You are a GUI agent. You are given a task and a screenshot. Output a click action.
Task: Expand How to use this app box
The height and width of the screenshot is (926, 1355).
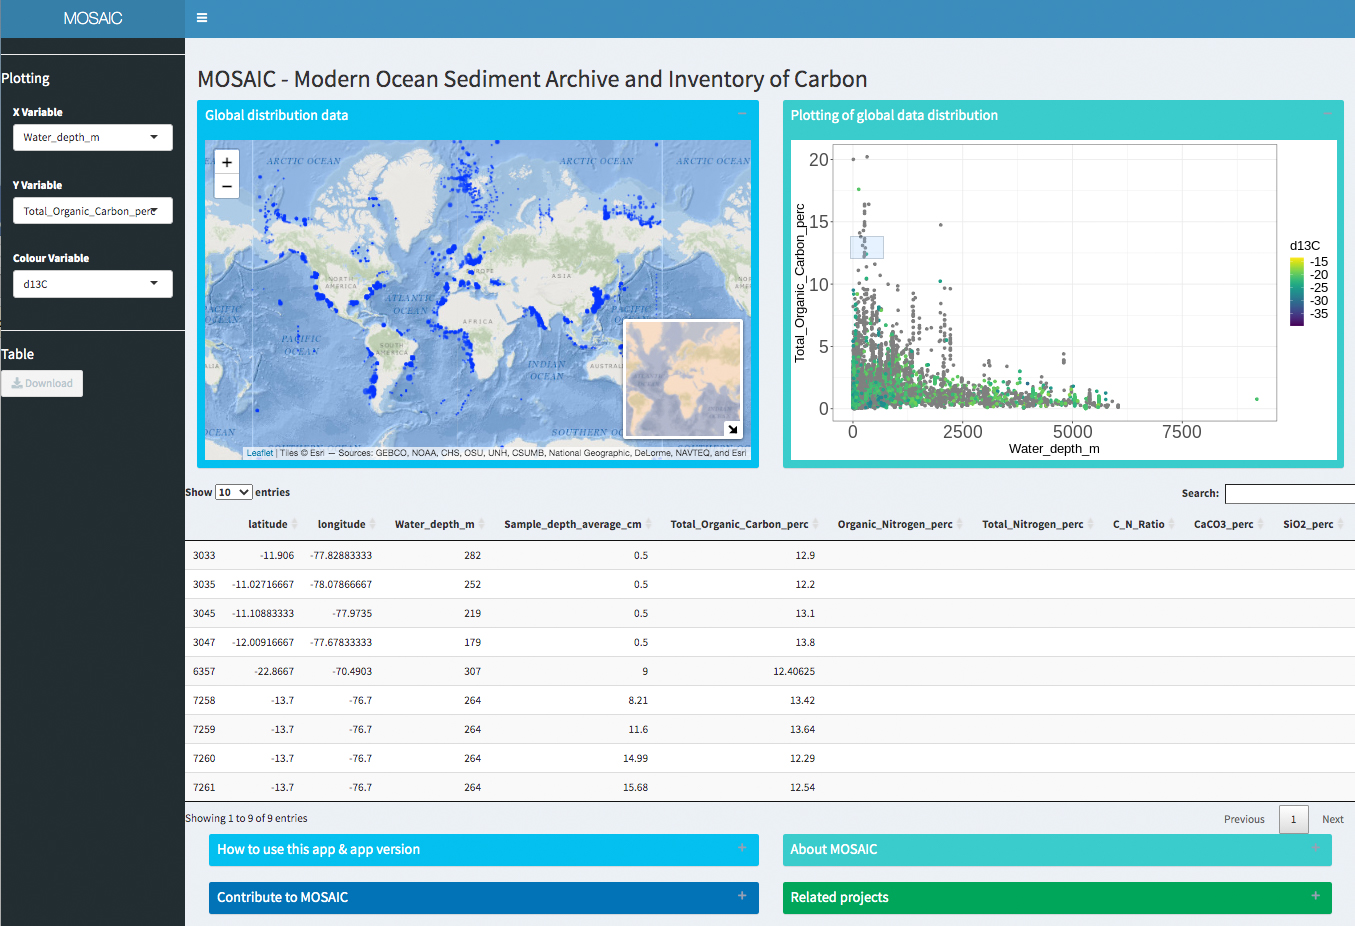[x=742, y=848]
